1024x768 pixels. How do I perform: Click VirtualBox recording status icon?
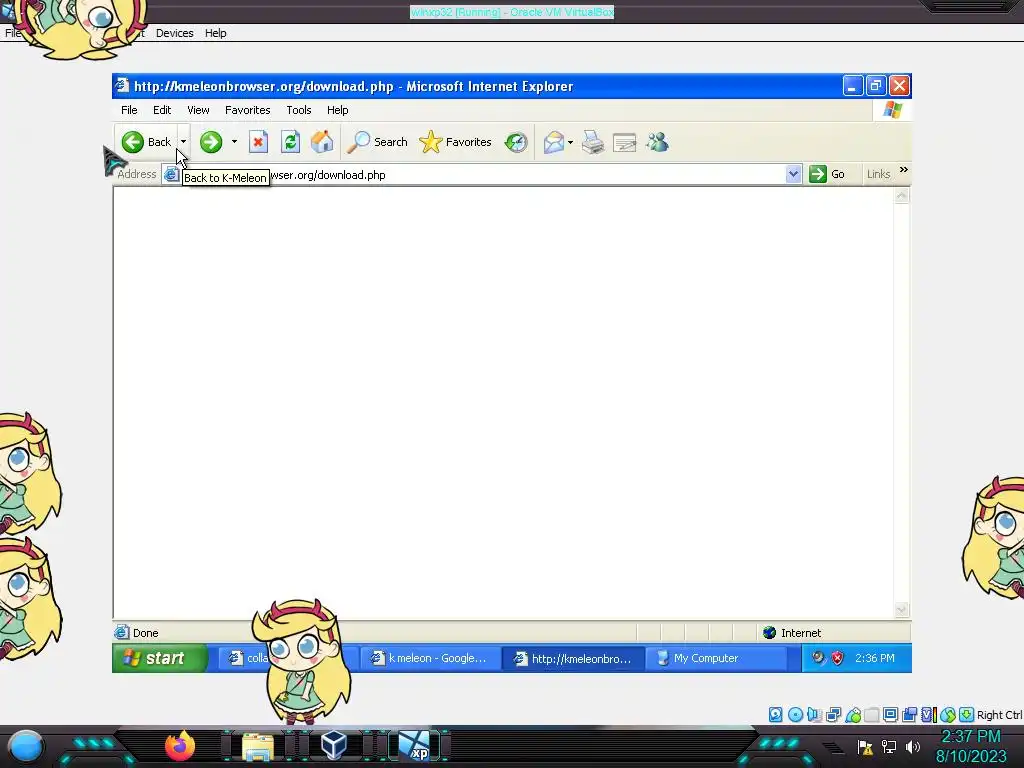pos(909,714)
